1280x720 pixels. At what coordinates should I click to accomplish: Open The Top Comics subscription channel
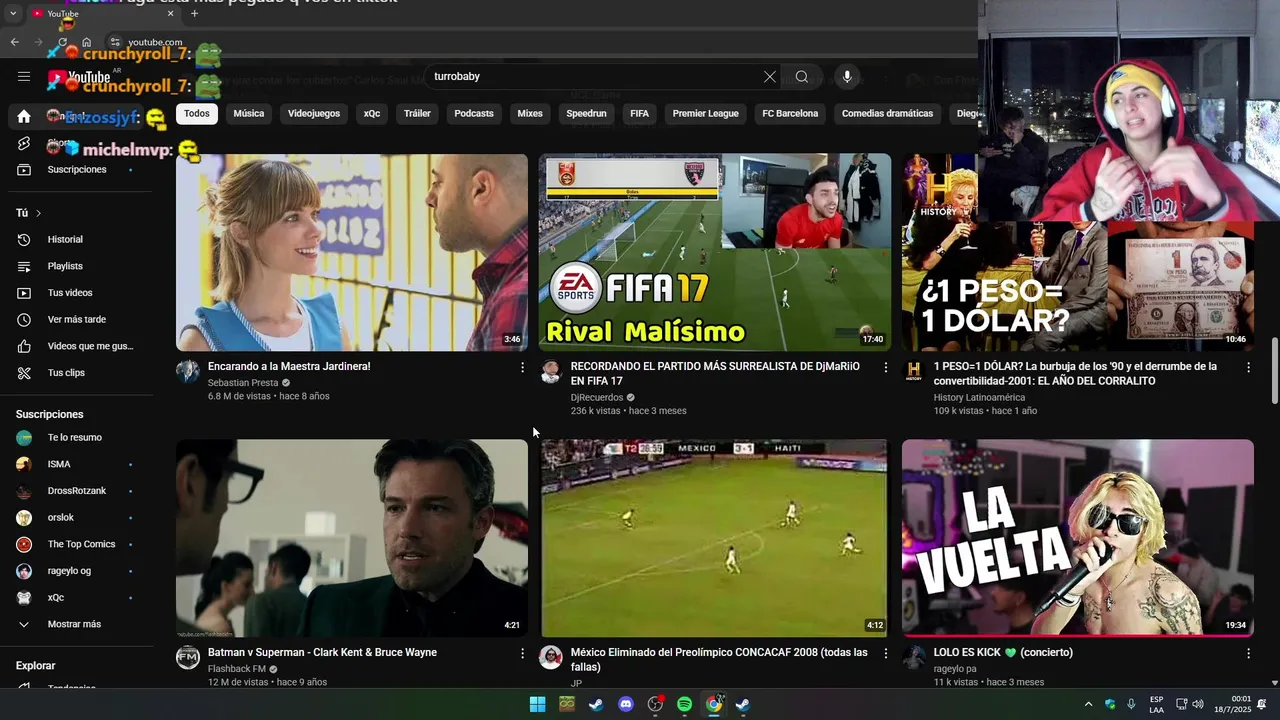coord(76,544)
